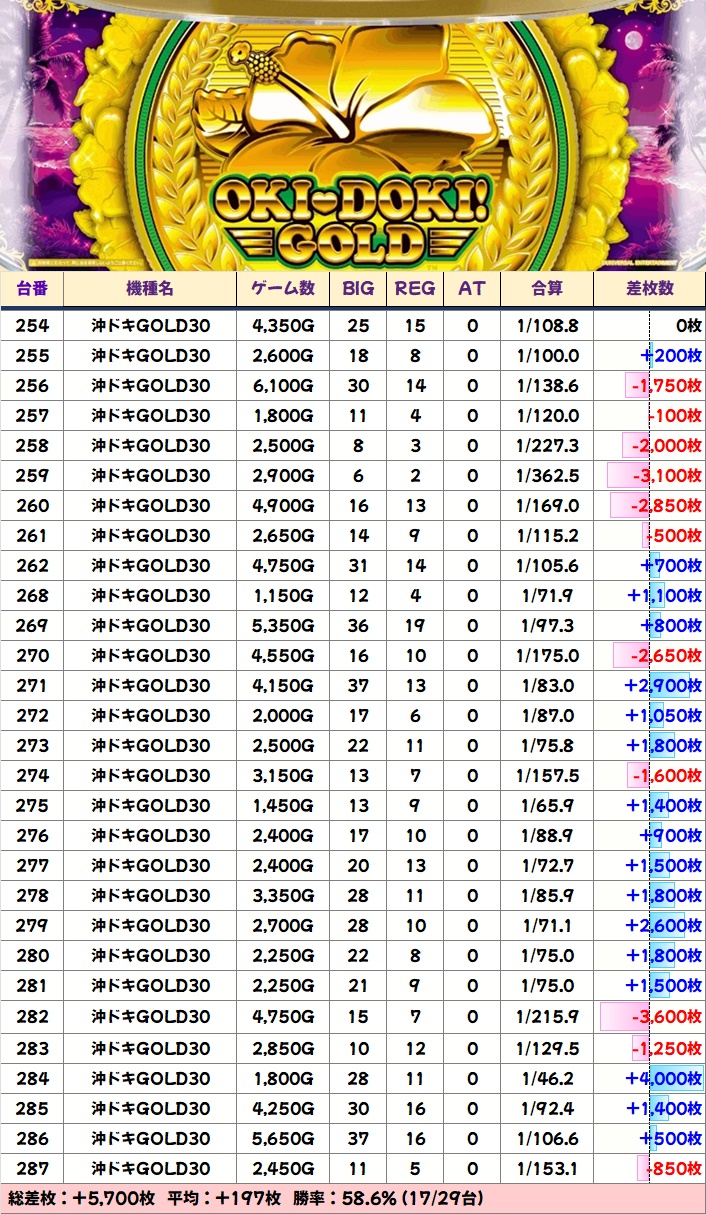The height and width of the screenshot is (1214, 706).
Task: Select the BIG column header
Action: (x=358, y=288)
